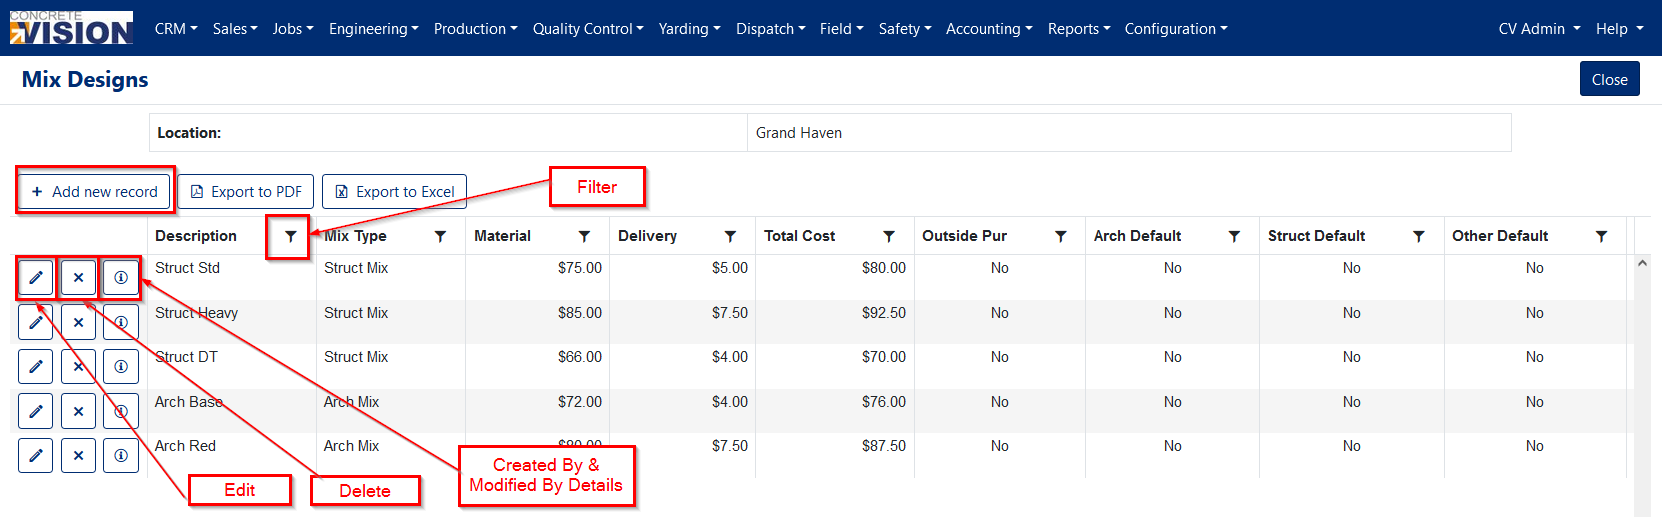The height and width of the screenshot is (517, 1662).
Task: Filter the Delivery column
Action: pos(730,236)
